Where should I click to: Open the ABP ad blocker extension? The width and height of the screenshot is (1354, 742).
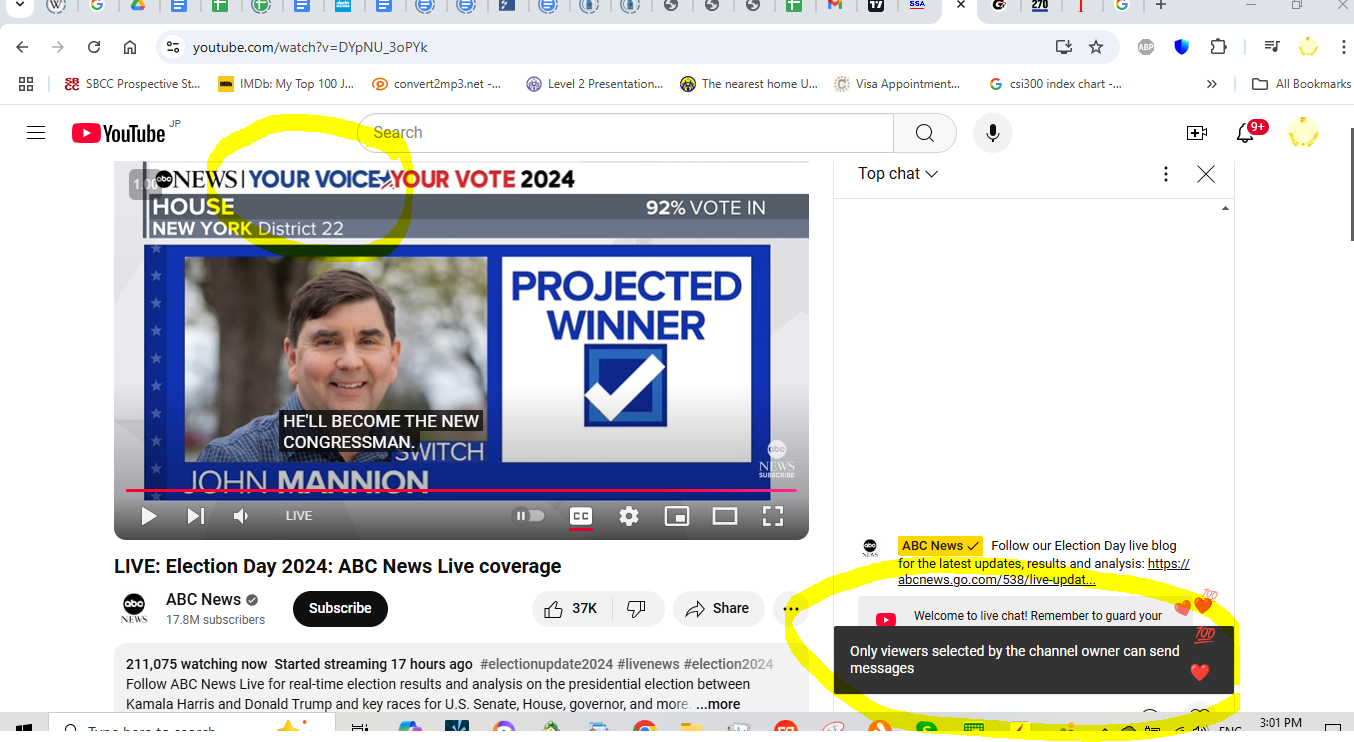[1146, 47]
